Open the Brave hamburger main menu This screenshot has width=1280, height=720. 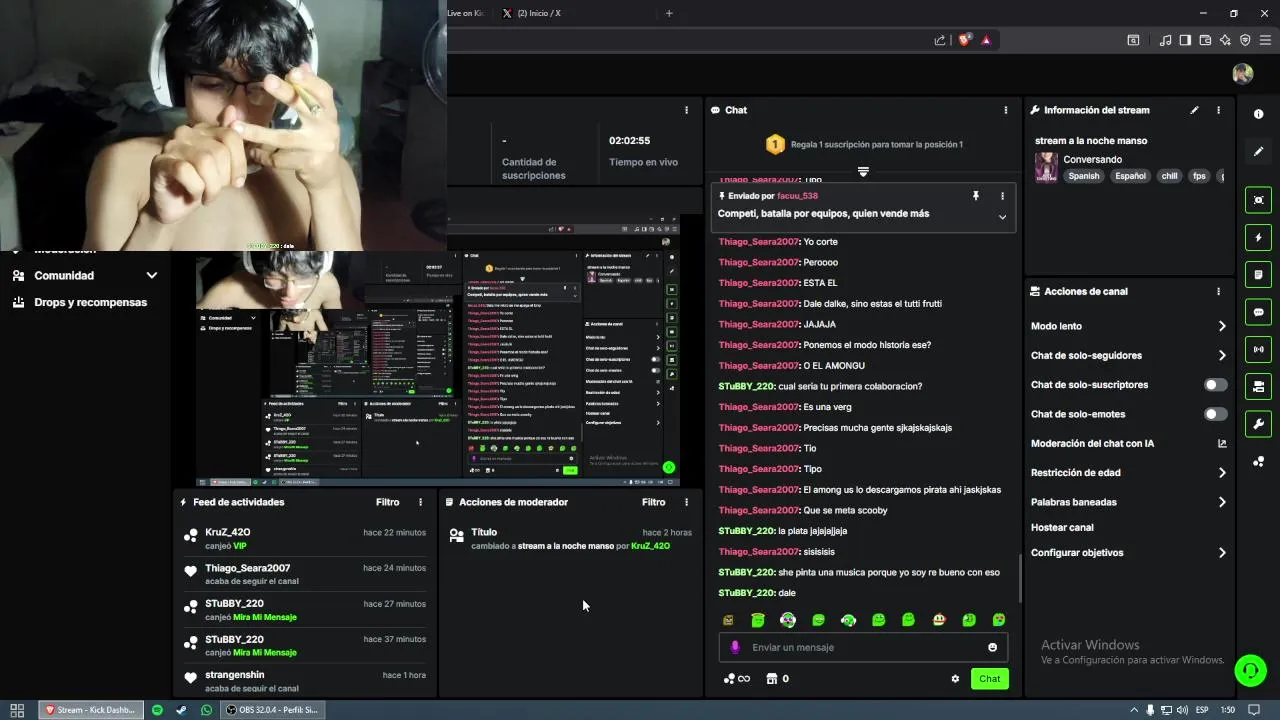coord(1265,40)
